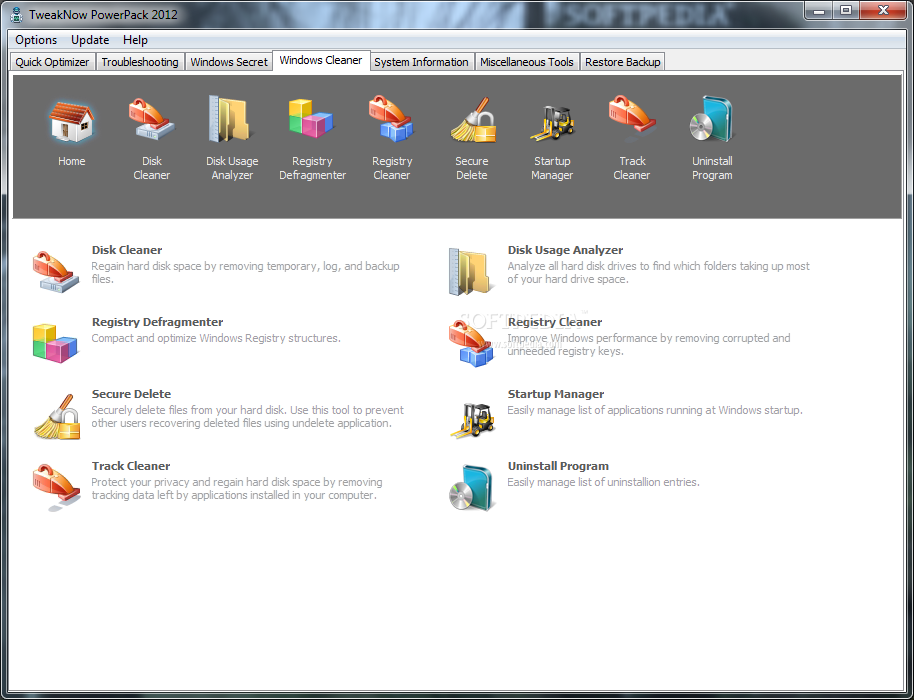Open the Disk Cleaner heading link
Screen dimensions: 914x700
[126, 250]
